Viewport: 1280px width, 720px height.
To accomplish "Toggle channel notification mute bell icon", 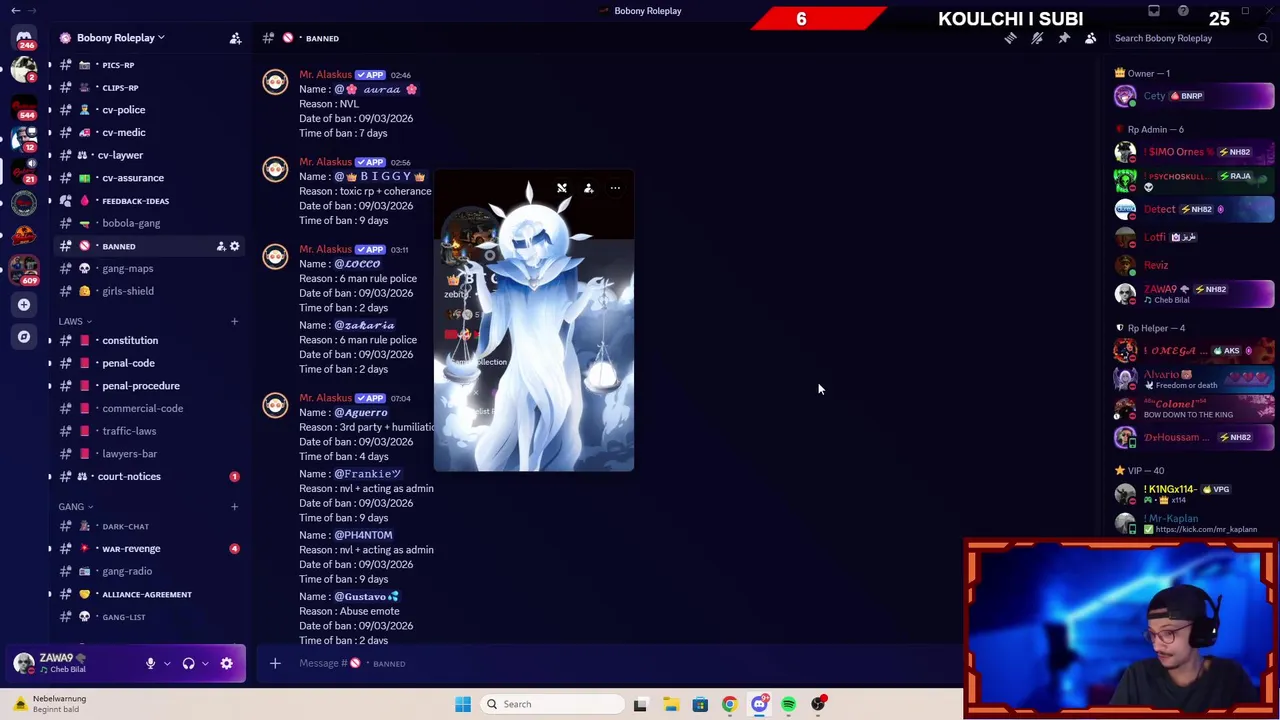I will [1037, 38].
